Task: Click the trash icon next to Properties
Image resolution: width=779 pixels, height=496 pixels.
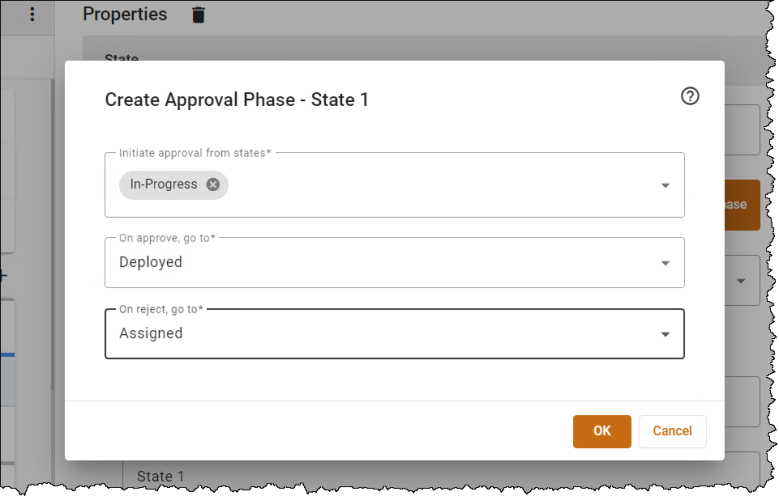Action: click(198, 15)
